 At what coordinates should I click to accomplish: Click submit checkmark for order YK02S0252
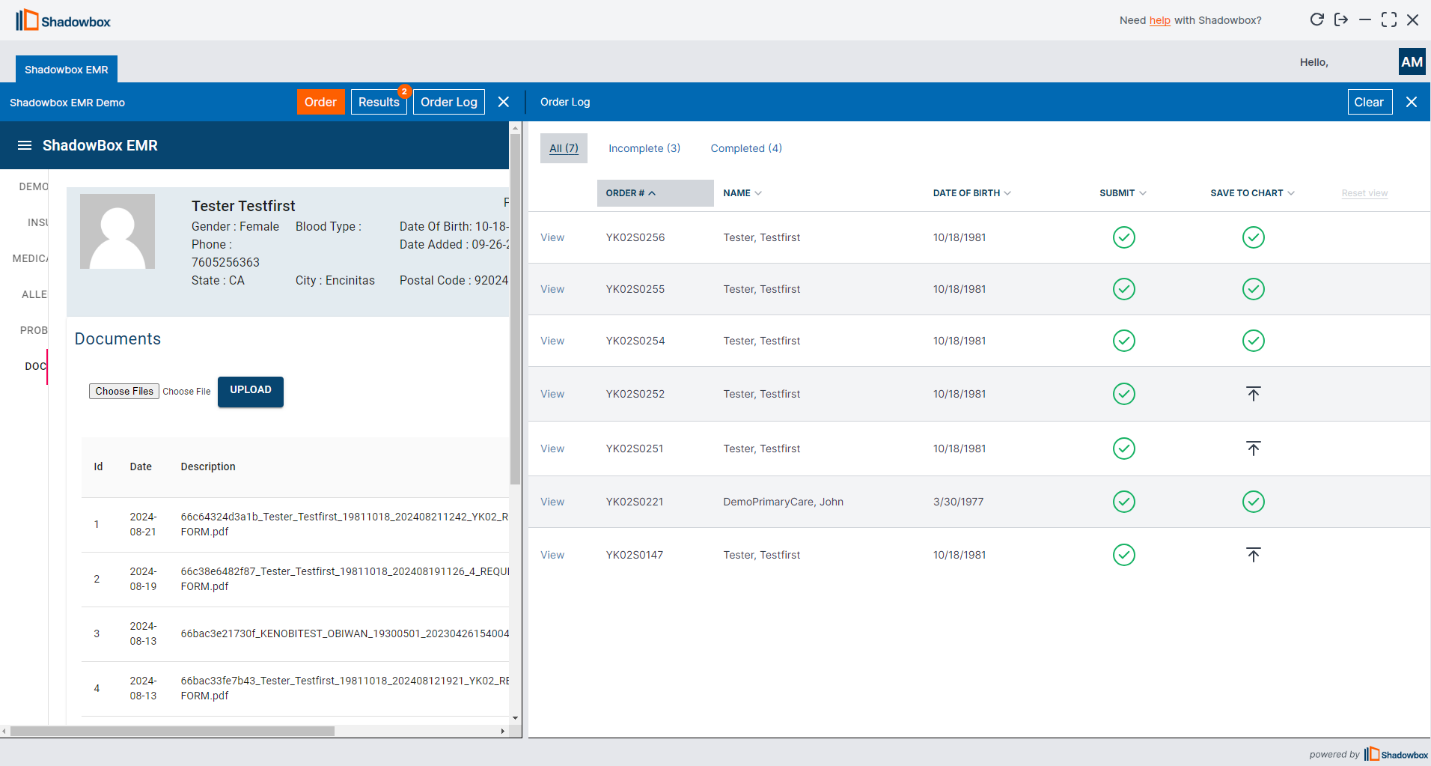(x=1124, y=394)
